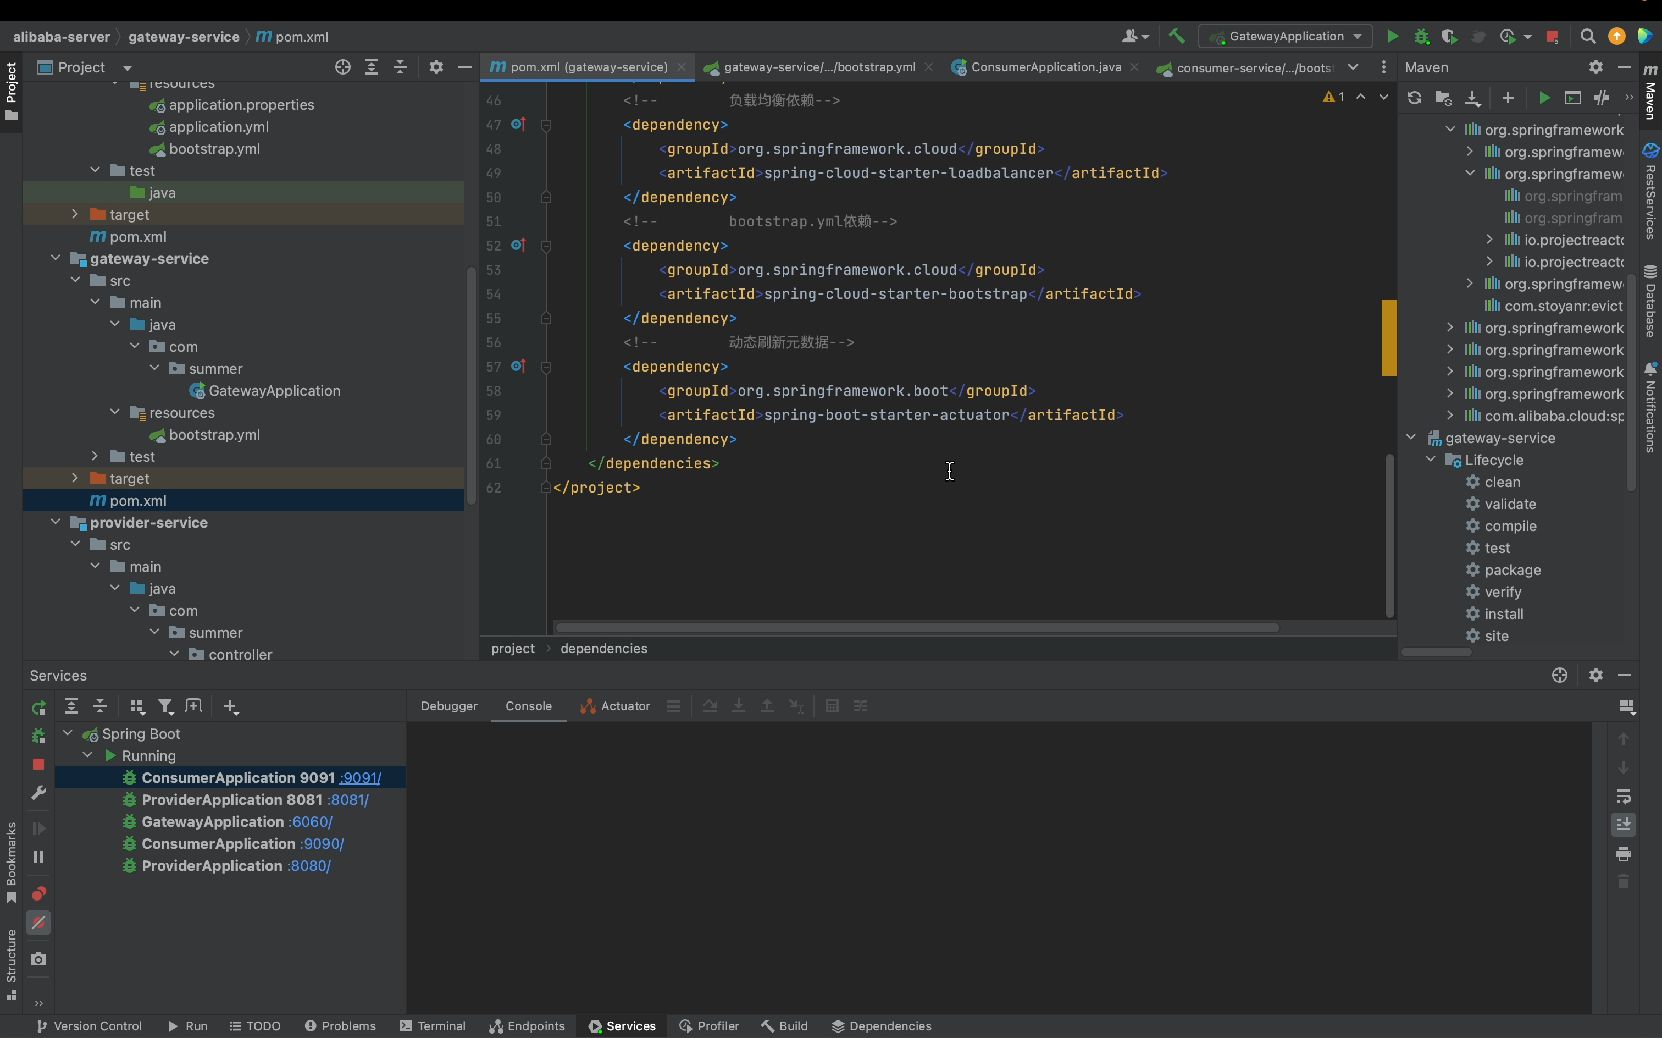Switch to gateway-service bootstrap.yml editor tab
The image size is (1662, 1038).
click(x=819, y=67)
